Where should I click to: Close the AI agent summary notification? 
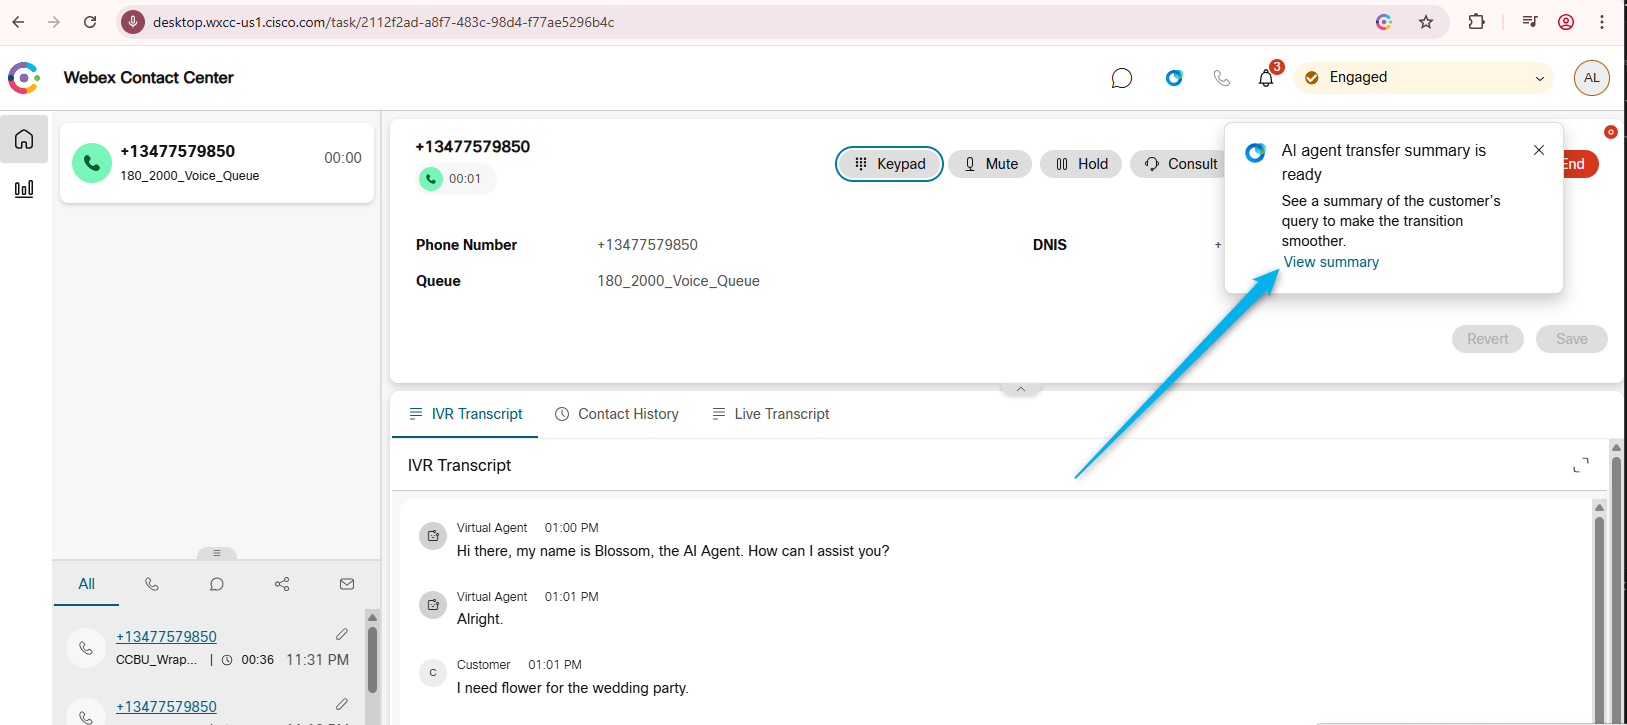click(x=1539, y=150)
